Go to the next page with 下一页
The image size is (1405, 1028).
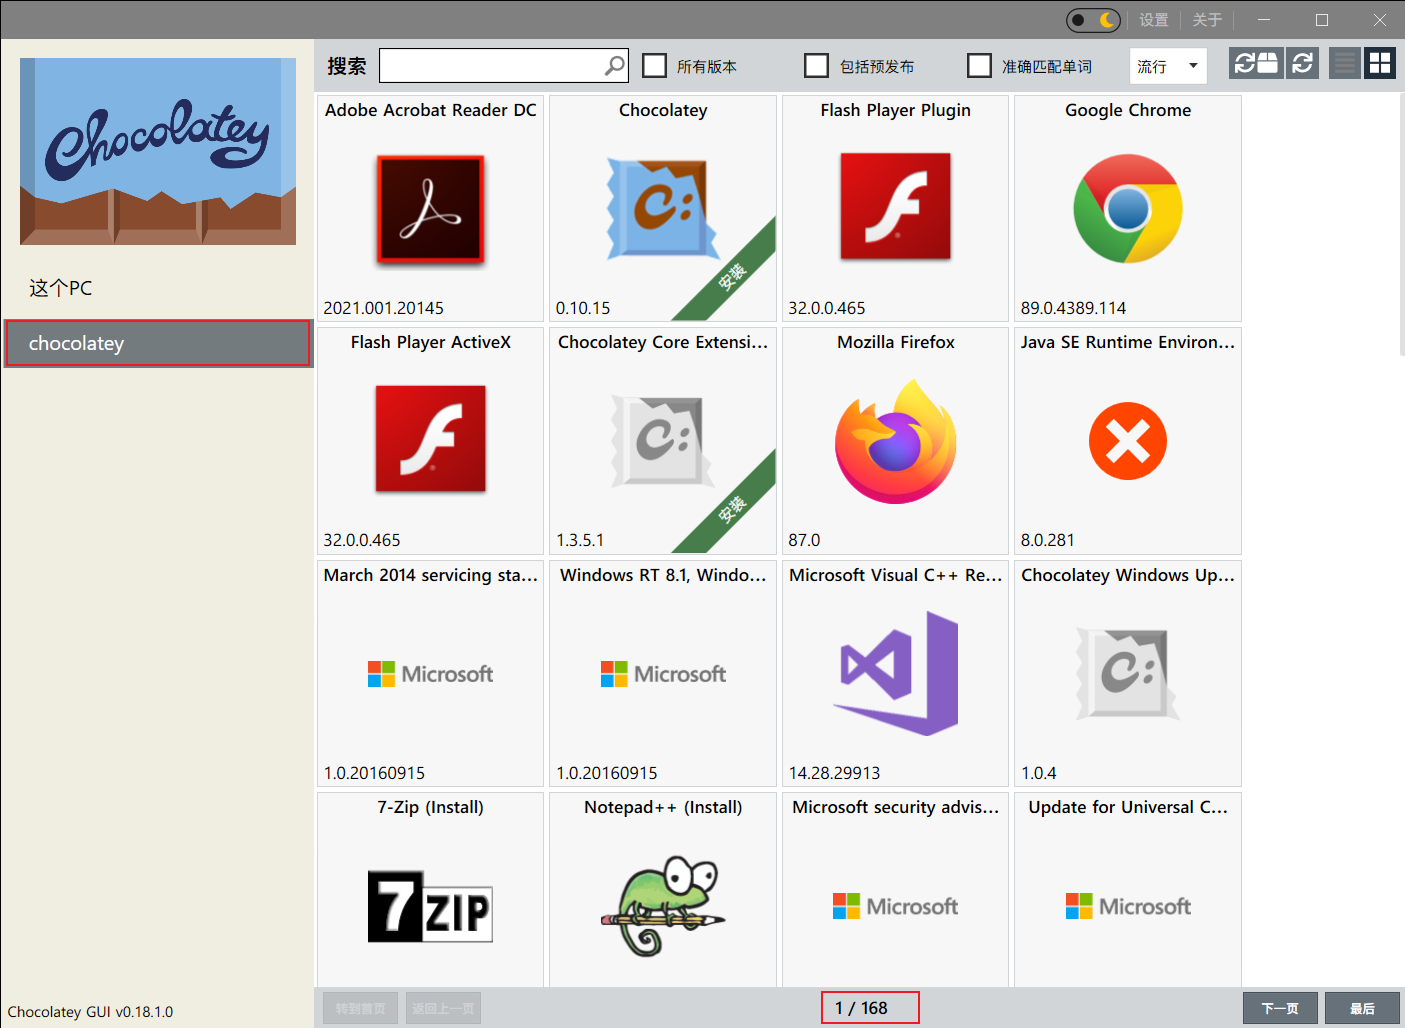point(1280,1008)
